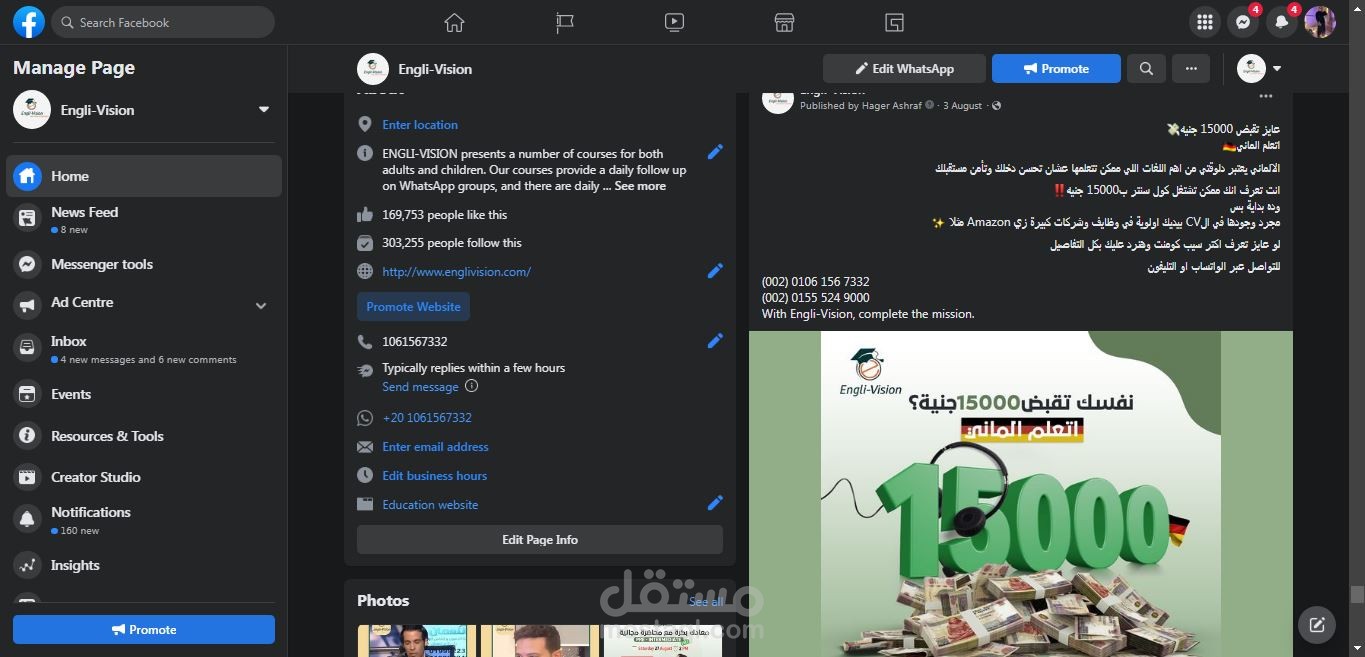Screen dimensions: 1365x657
Task: Select Home in Manage Page sidebar
Action: [x=144, y=176]
